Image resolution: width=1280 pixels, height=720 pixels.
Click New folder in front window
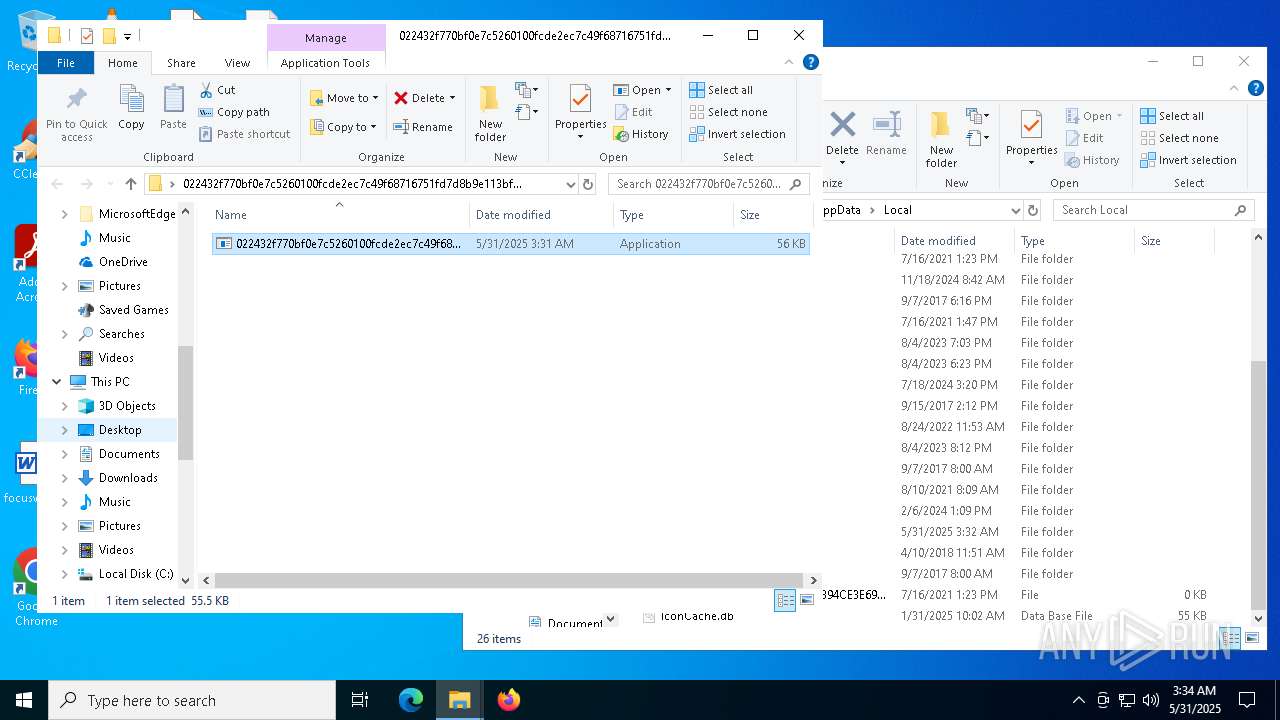(x=490, y=114)
